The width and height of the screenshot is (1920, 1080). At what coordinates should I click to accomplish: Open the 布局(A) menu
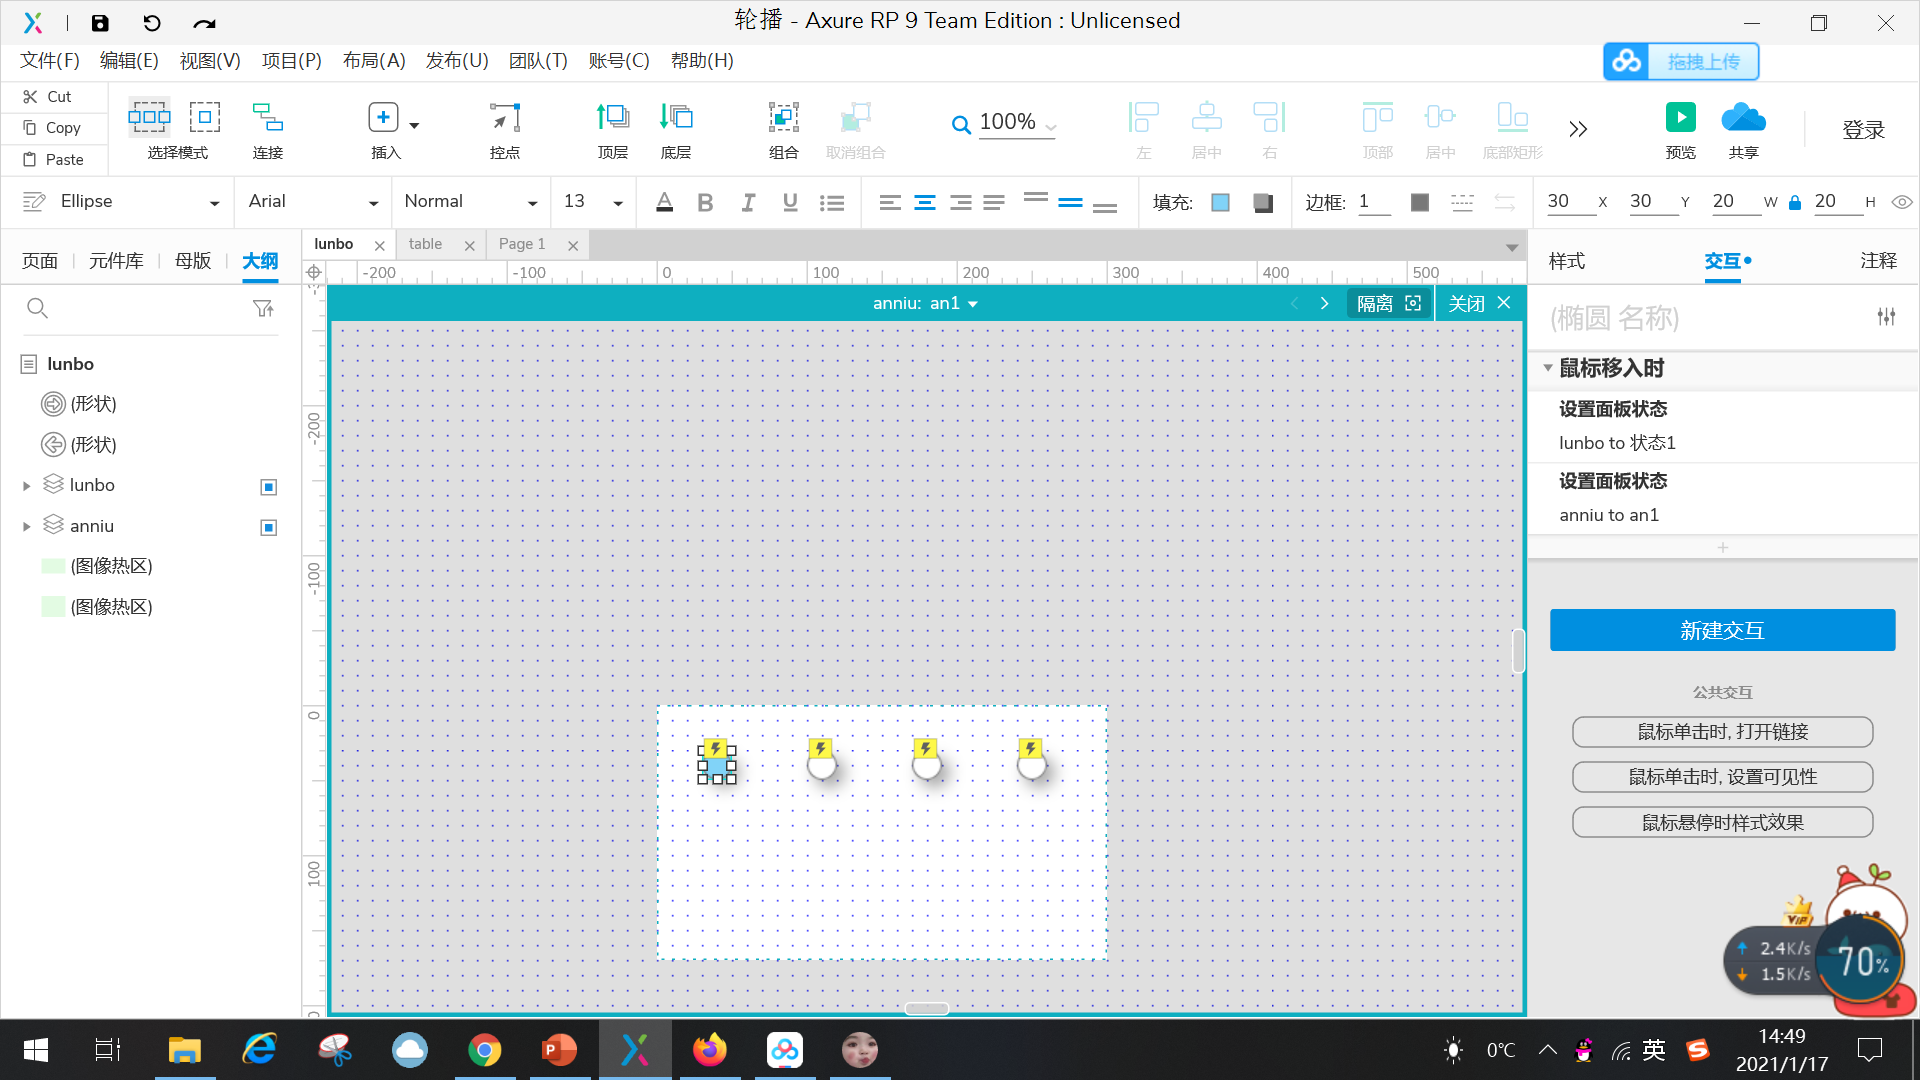(374, 61)
